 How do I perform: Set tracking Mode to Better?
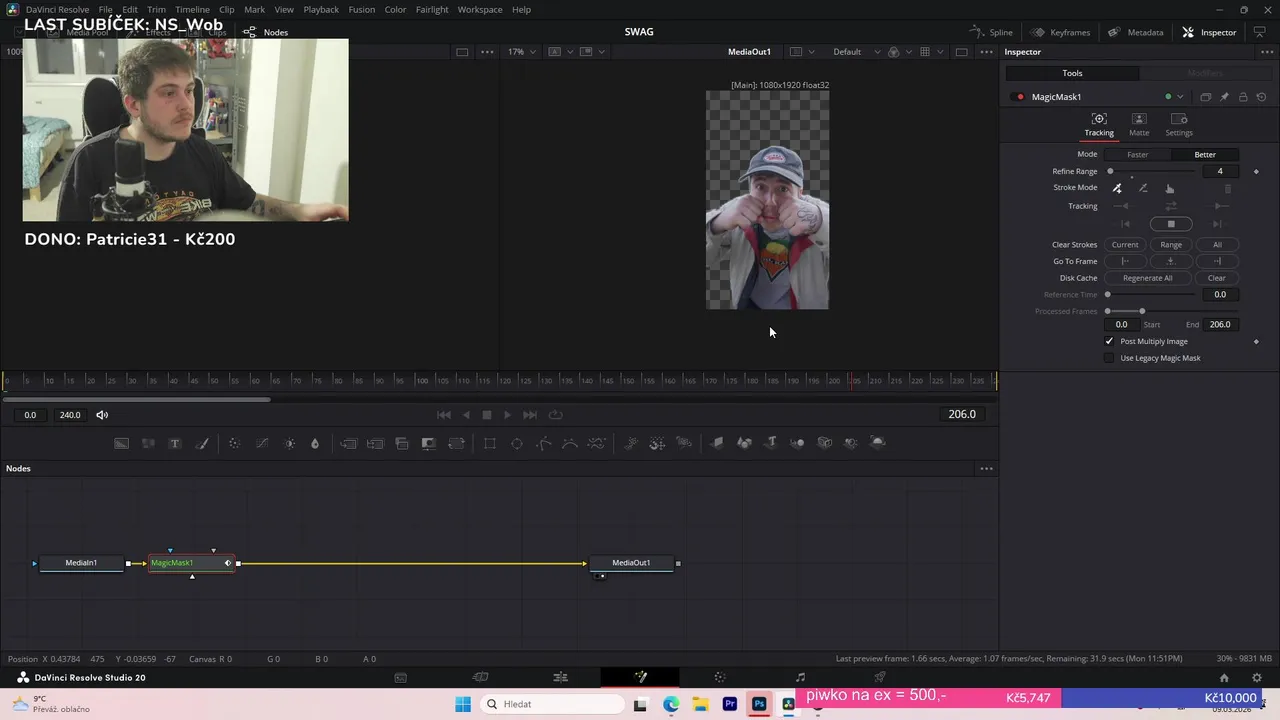tap(1205, 154)
